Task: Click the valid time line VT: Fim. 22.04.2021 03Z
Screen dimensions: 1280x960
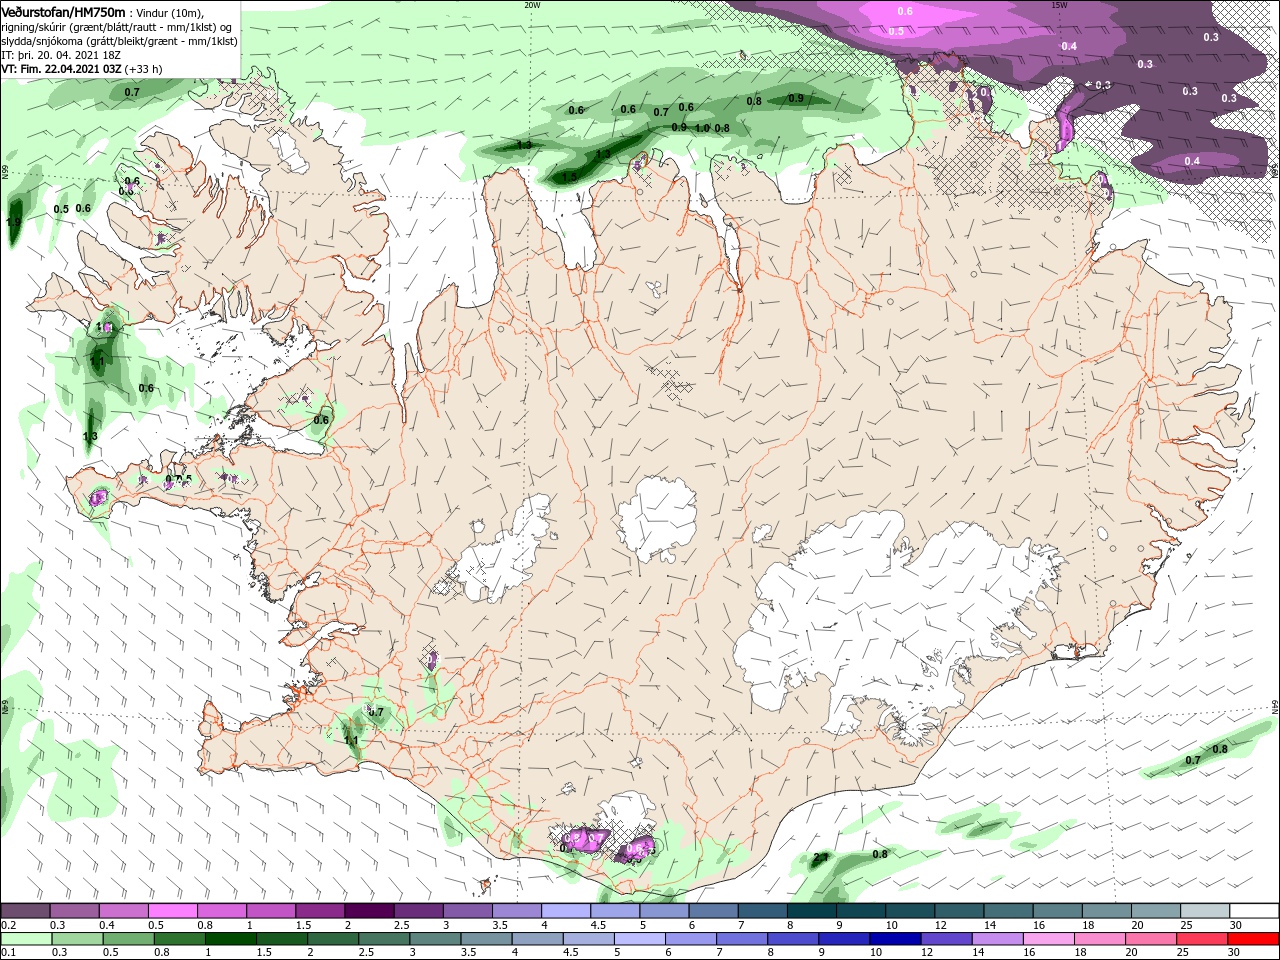Action: (x=61, y=69)
